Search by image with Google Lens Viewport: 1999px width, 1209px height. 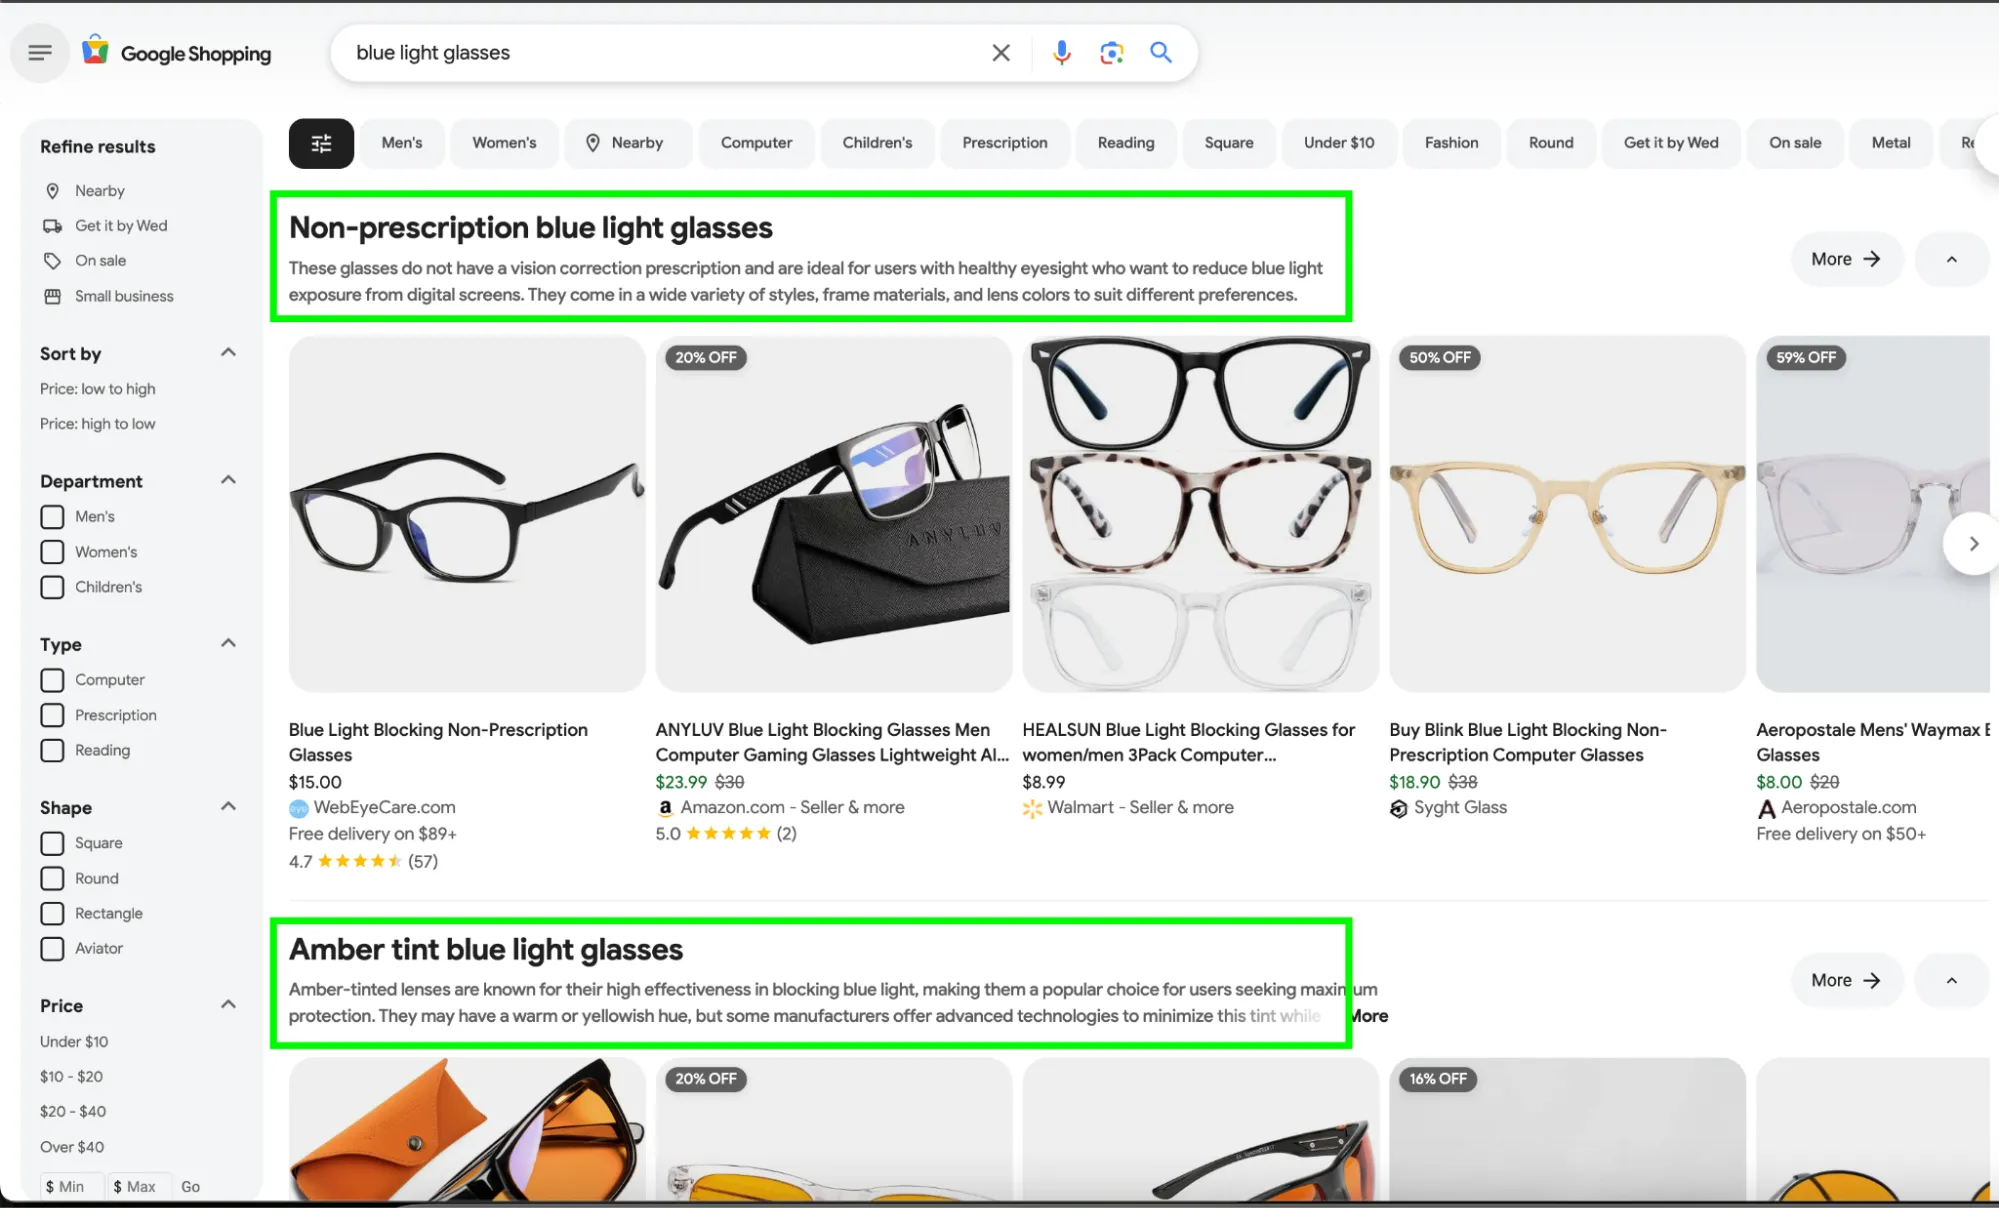coord(1112,53)
